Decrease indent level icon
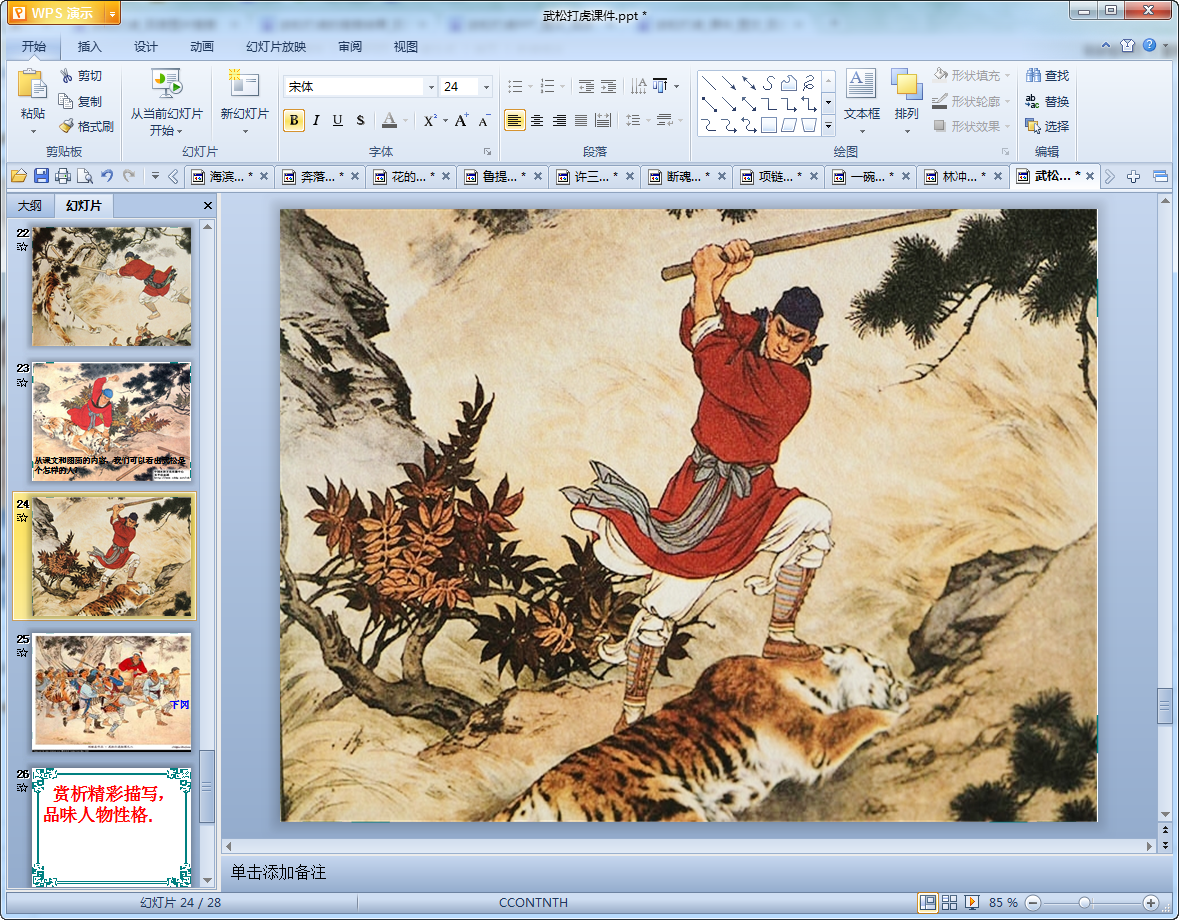This screenshot has width=1179, height=920. coord(586,86)
